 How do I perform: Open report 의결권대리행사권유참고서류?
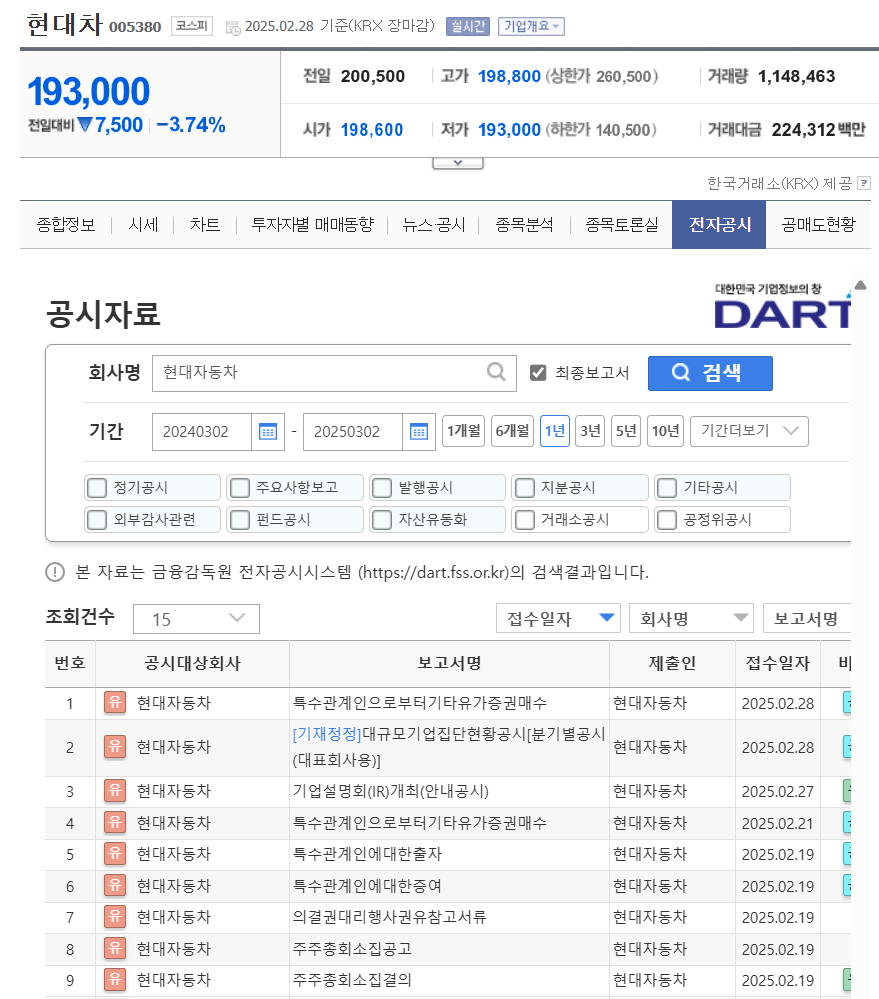[x=390, y=917]
